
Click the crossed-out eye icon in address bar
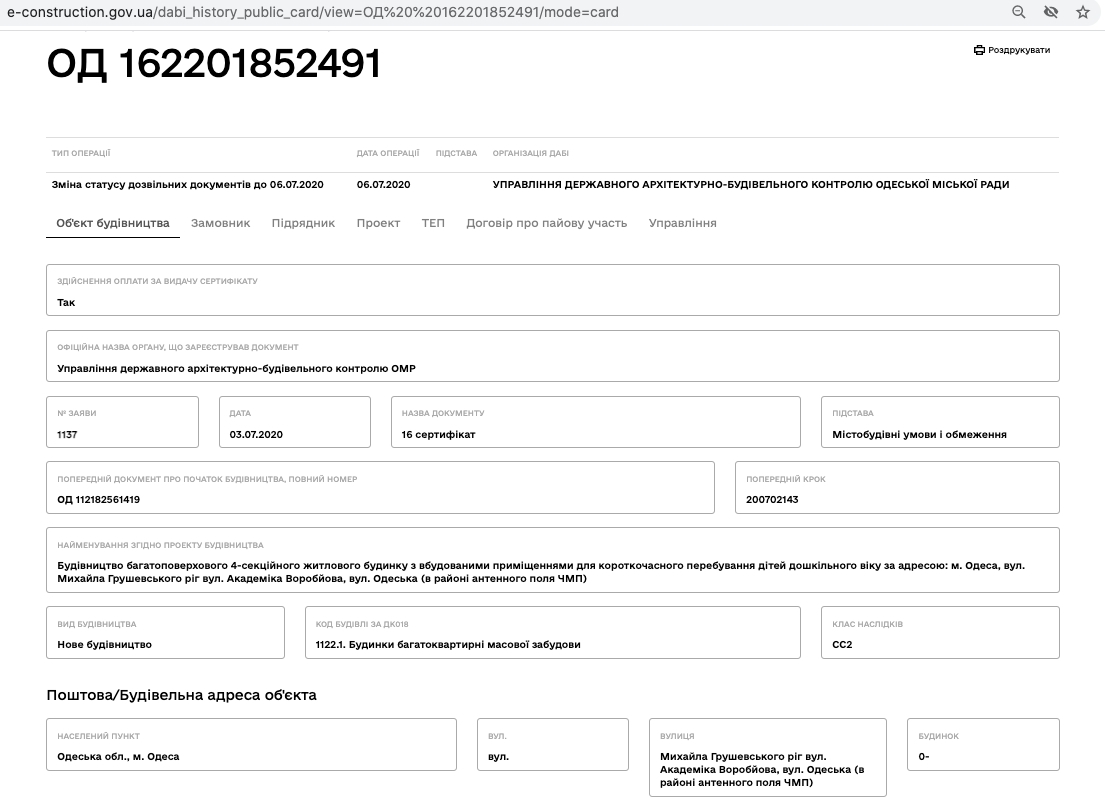click(1051, 12)
